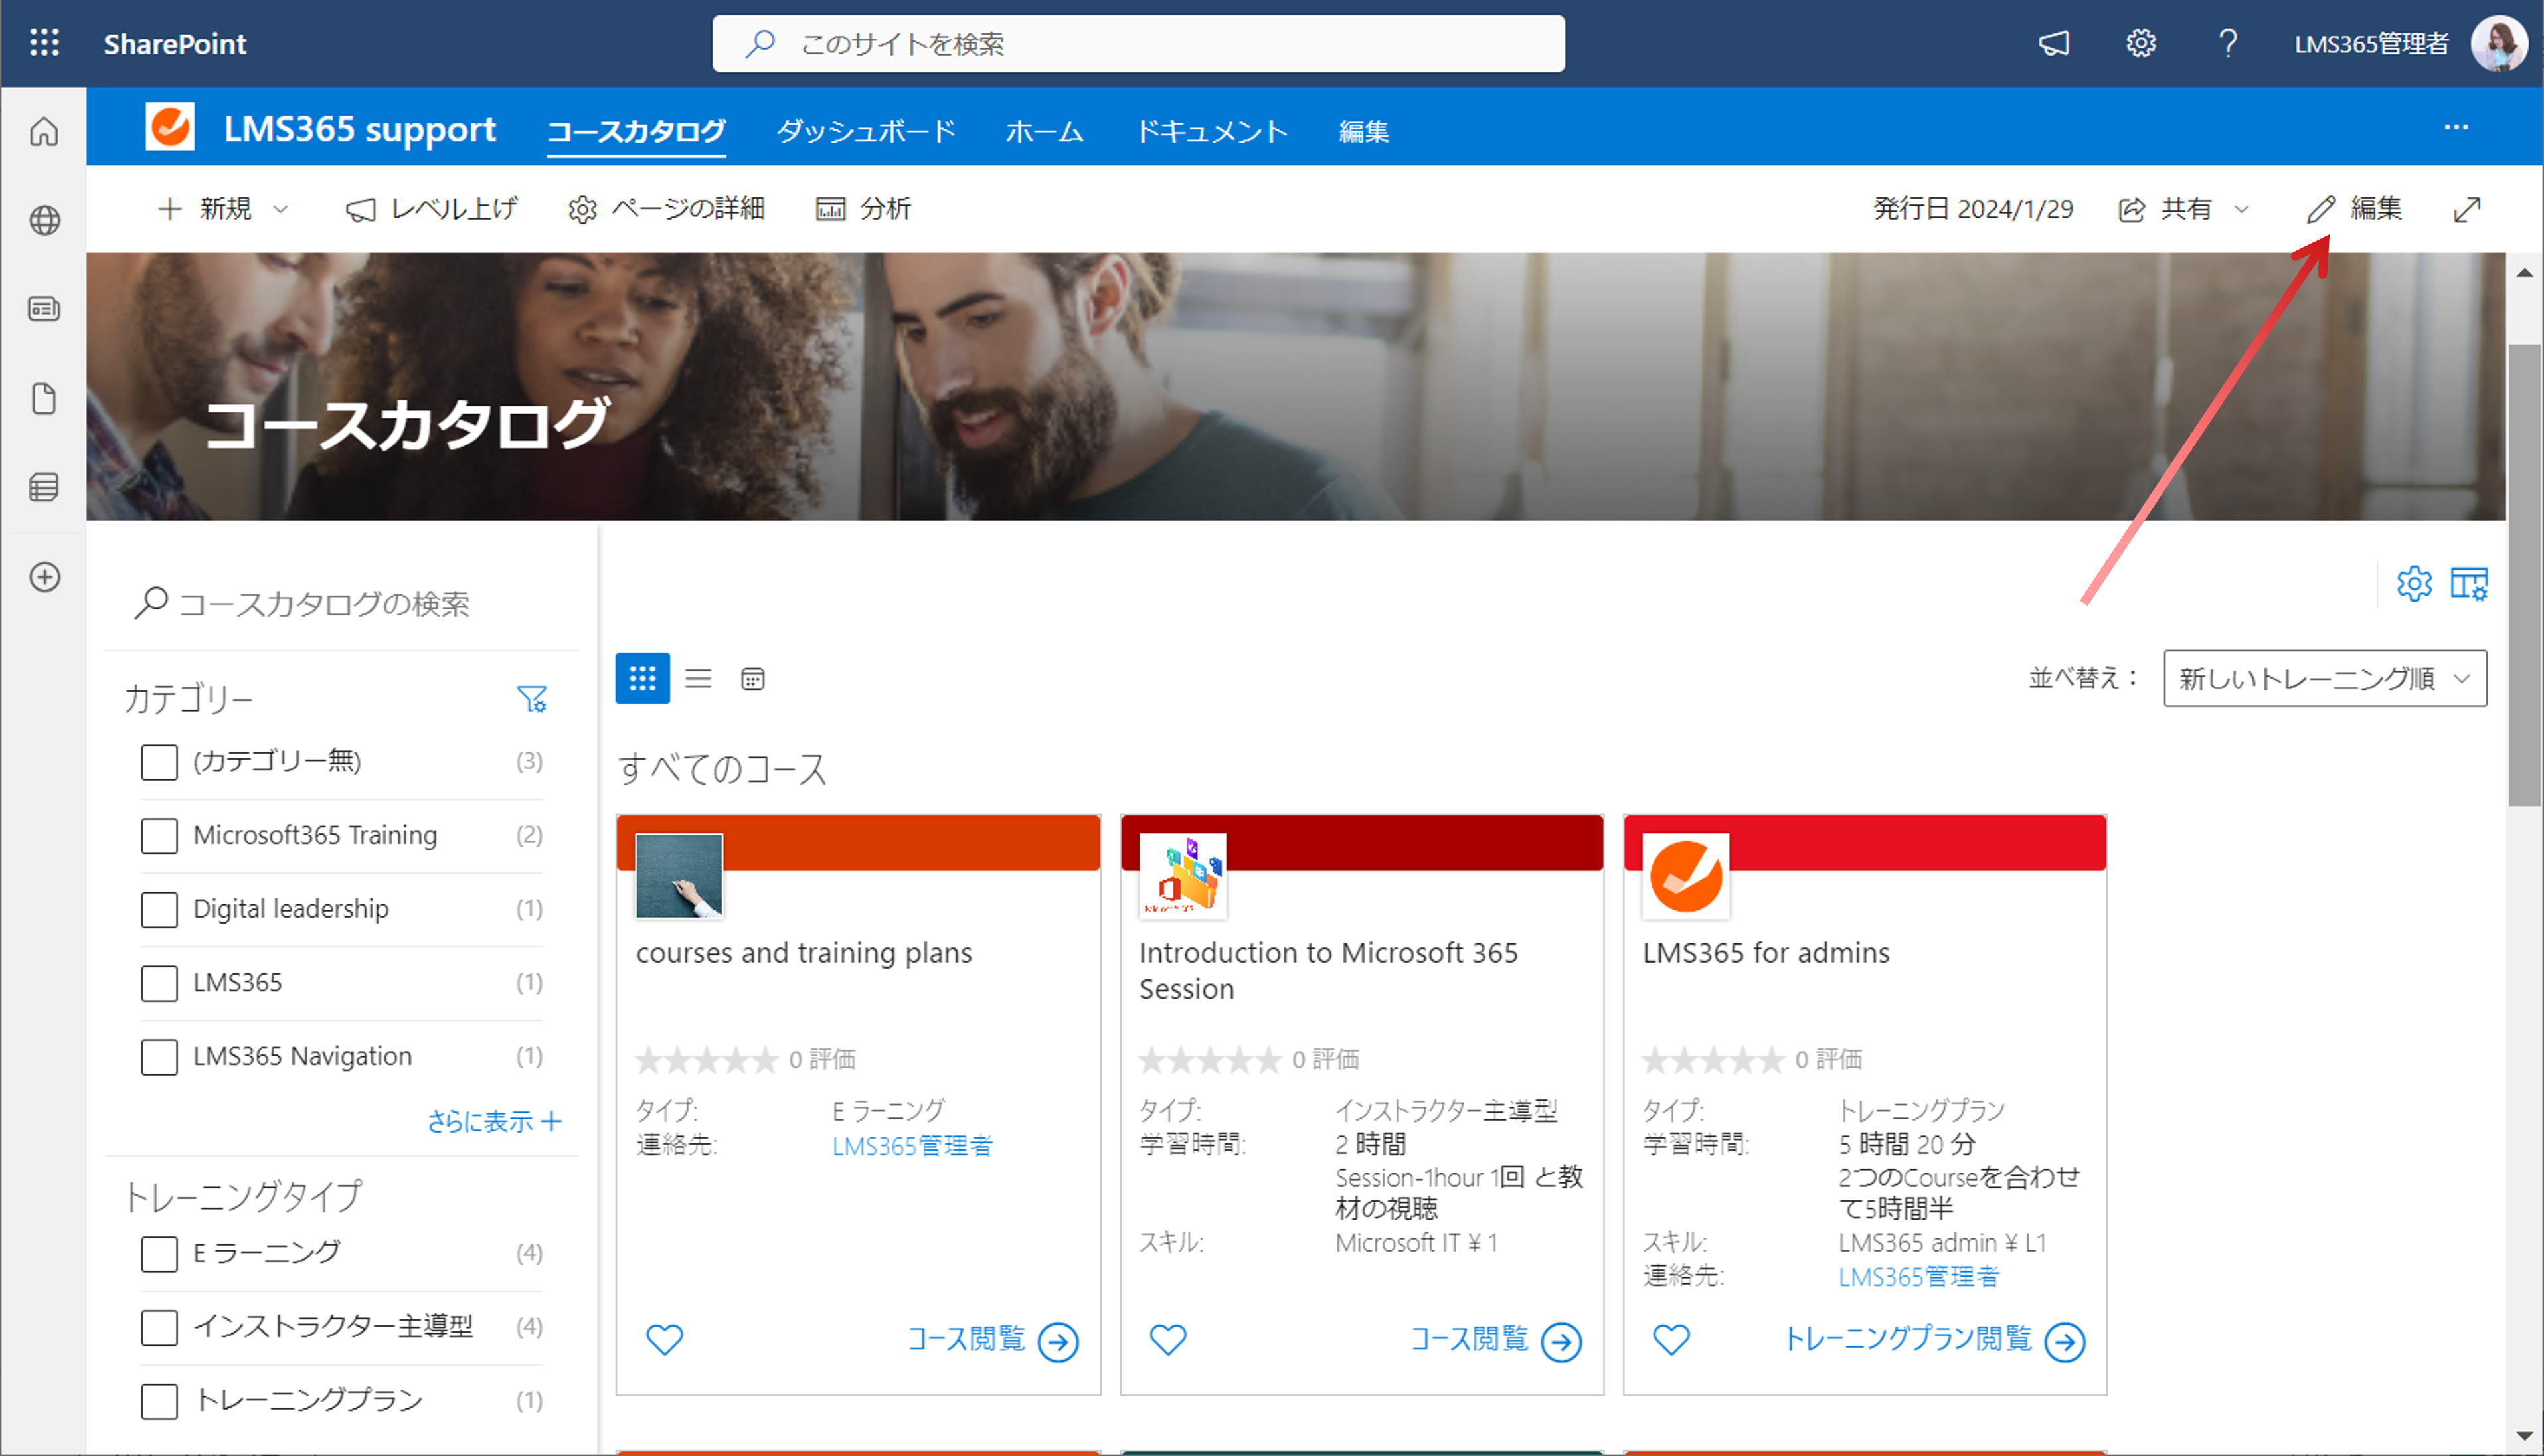This screenshot has height=1456, width=2544.
Task: Open トレーニングプラン閲覧 for LMS365 for admins
Action: (x=1934, y=1340)
